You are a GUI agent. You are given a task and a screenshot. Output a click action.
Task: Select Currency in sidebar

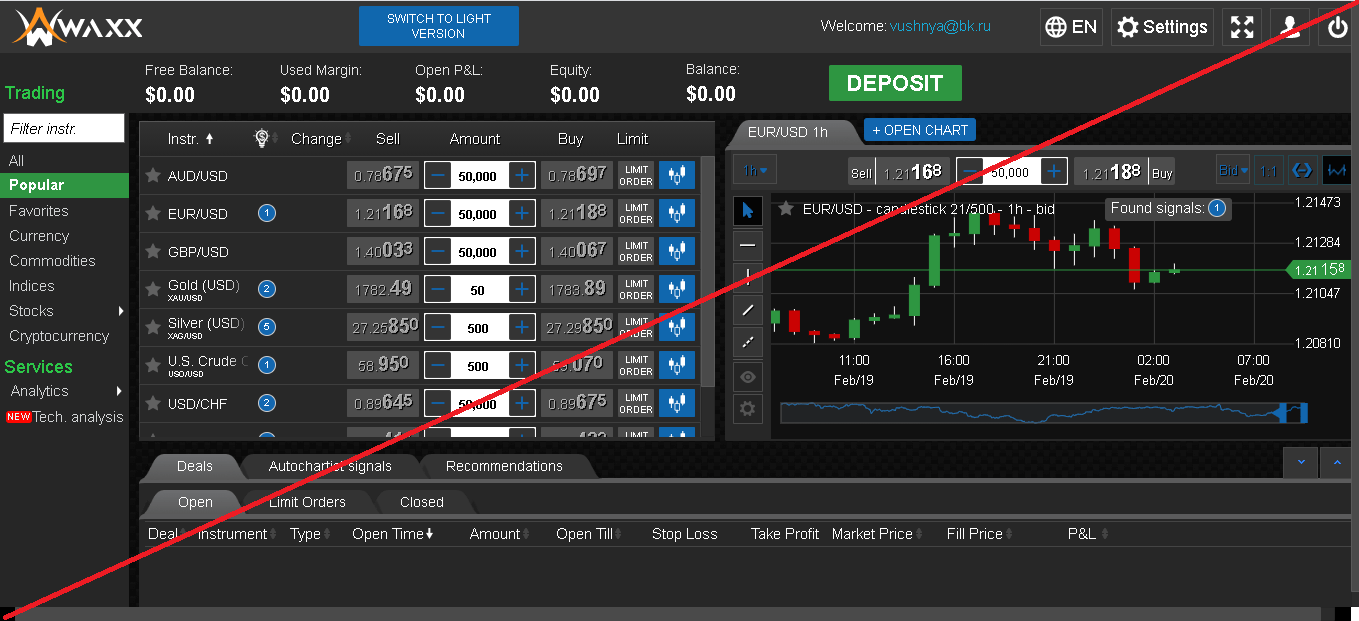coord(39,236)
